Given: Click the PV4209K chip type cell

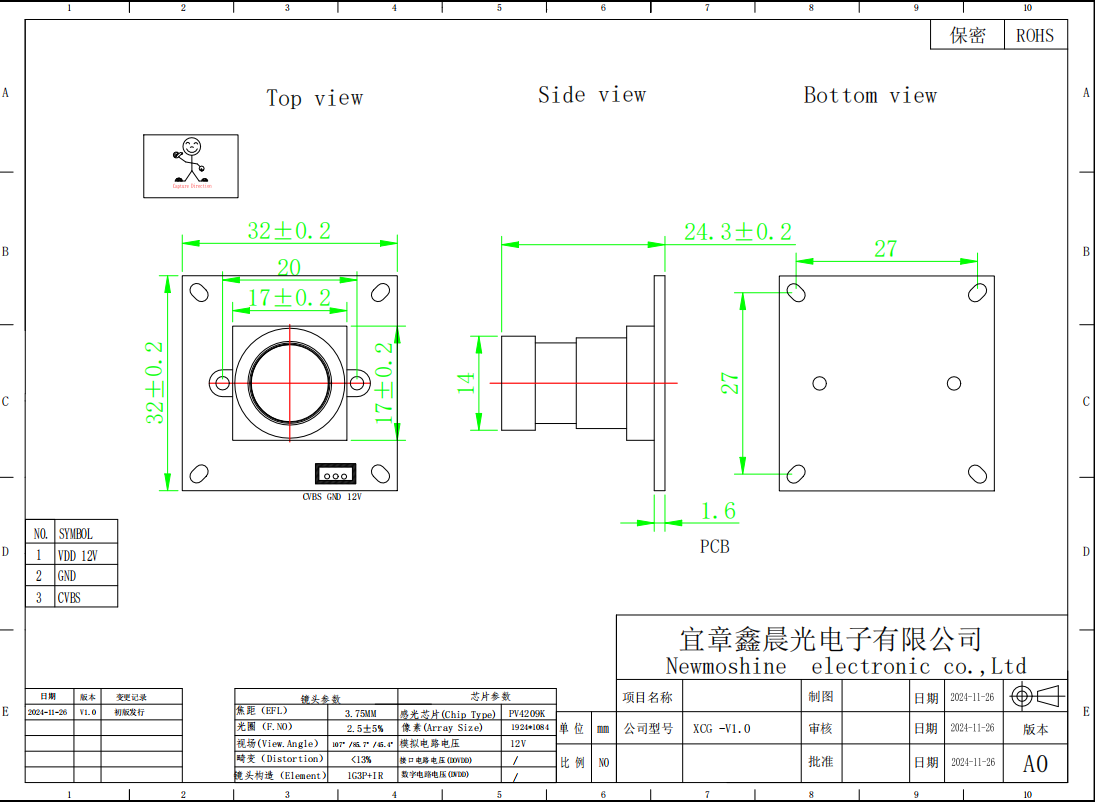Looking at the screenshot, I should 527,714.
